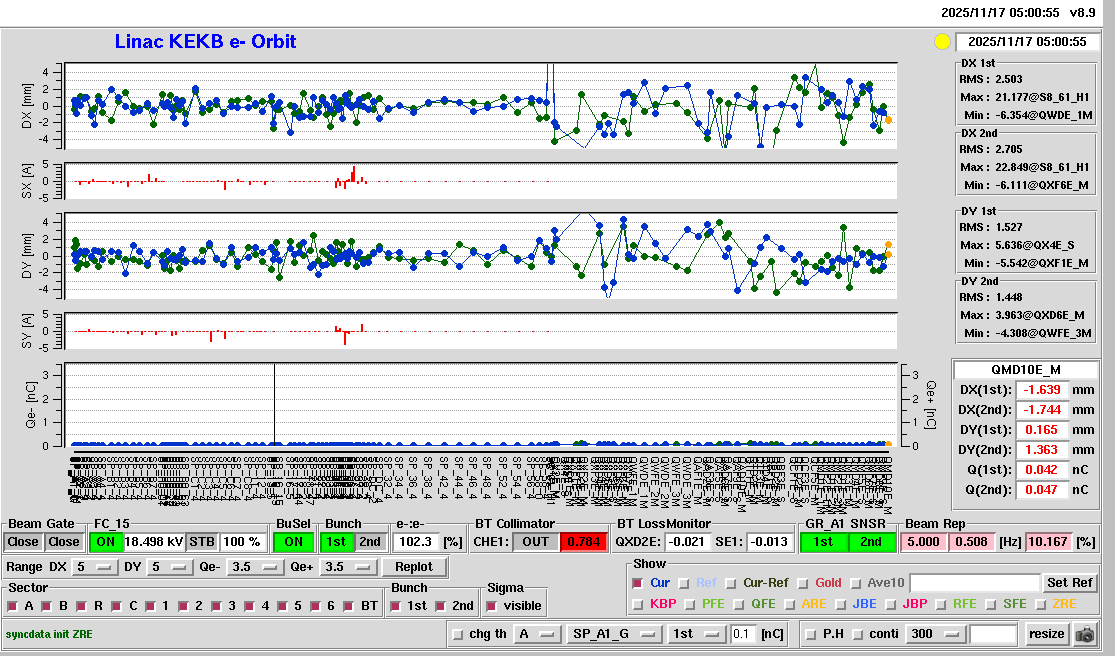Click the BT Collimator OUT button
The image size is (1115, 656).
536,542
